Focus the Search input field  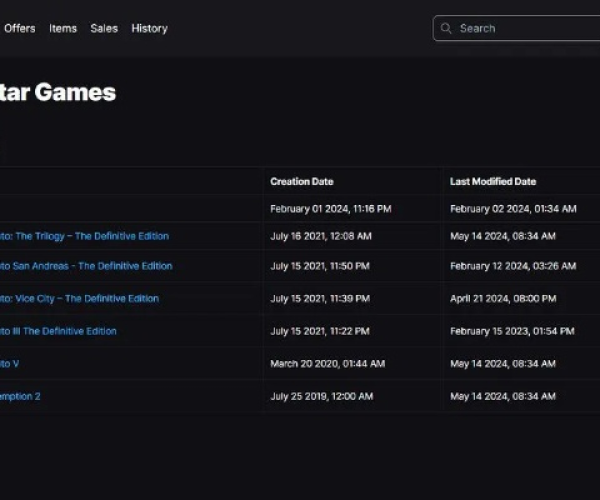520,28
